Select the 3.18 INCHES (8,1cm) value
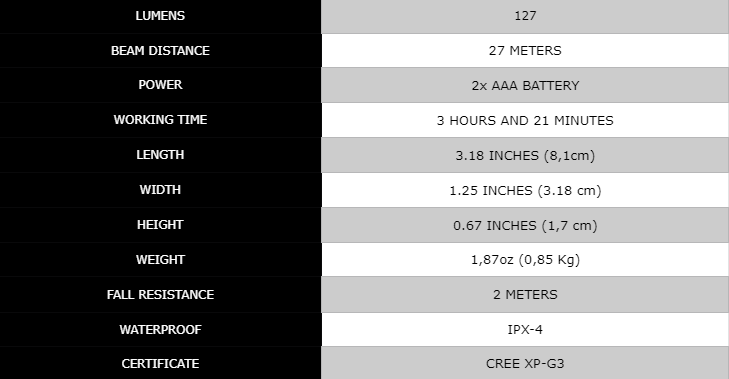The width and height of the screenshot is (729, 379). coord(525,155)
